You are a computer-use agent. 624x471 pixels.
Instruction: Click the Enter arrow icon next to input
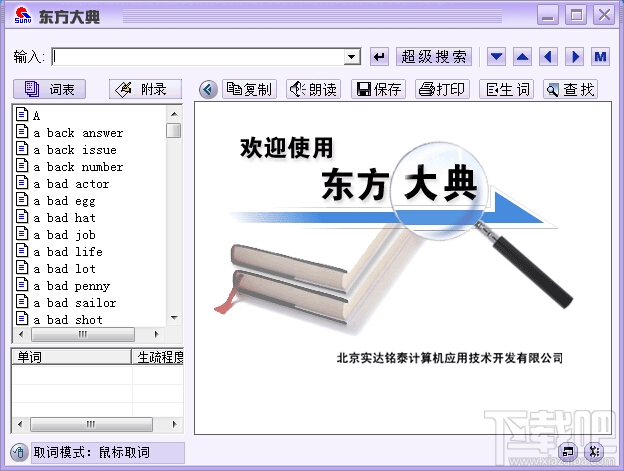coord(379,57)
